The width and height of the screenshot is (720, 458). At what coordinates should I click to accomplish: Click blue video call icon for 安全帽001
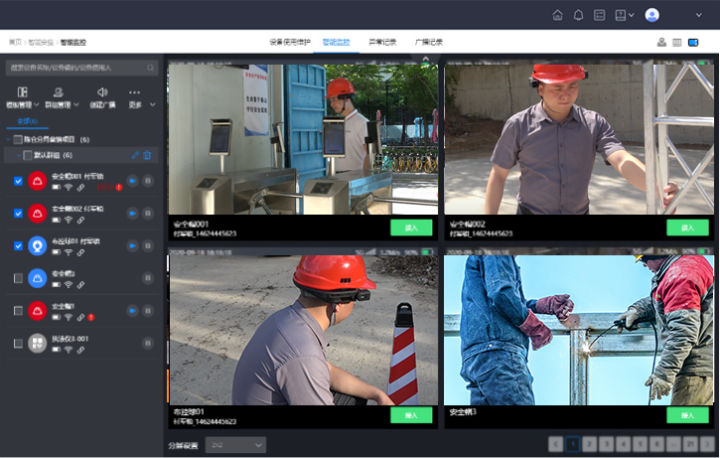tap(132, 181)
